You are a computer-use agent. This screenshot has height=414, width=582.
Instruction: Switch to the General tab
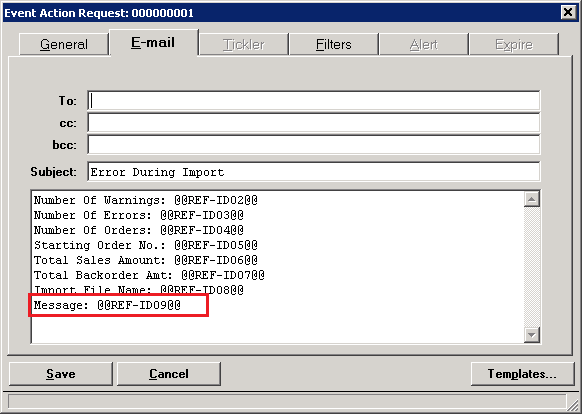64,45
